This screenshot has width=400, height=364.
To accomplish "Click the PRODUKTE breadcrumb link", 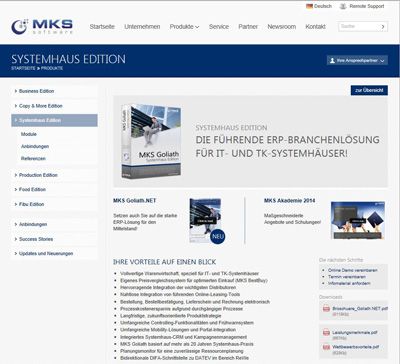I will pyautogui.click(x=52, y=68).
